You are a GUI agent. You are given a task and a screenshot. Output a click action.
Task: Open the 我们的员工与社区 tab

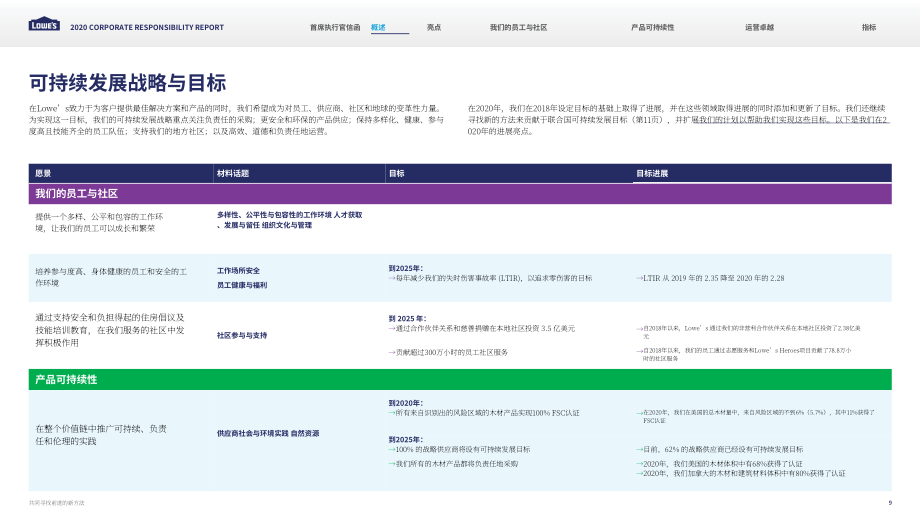[x=519, y=28]
